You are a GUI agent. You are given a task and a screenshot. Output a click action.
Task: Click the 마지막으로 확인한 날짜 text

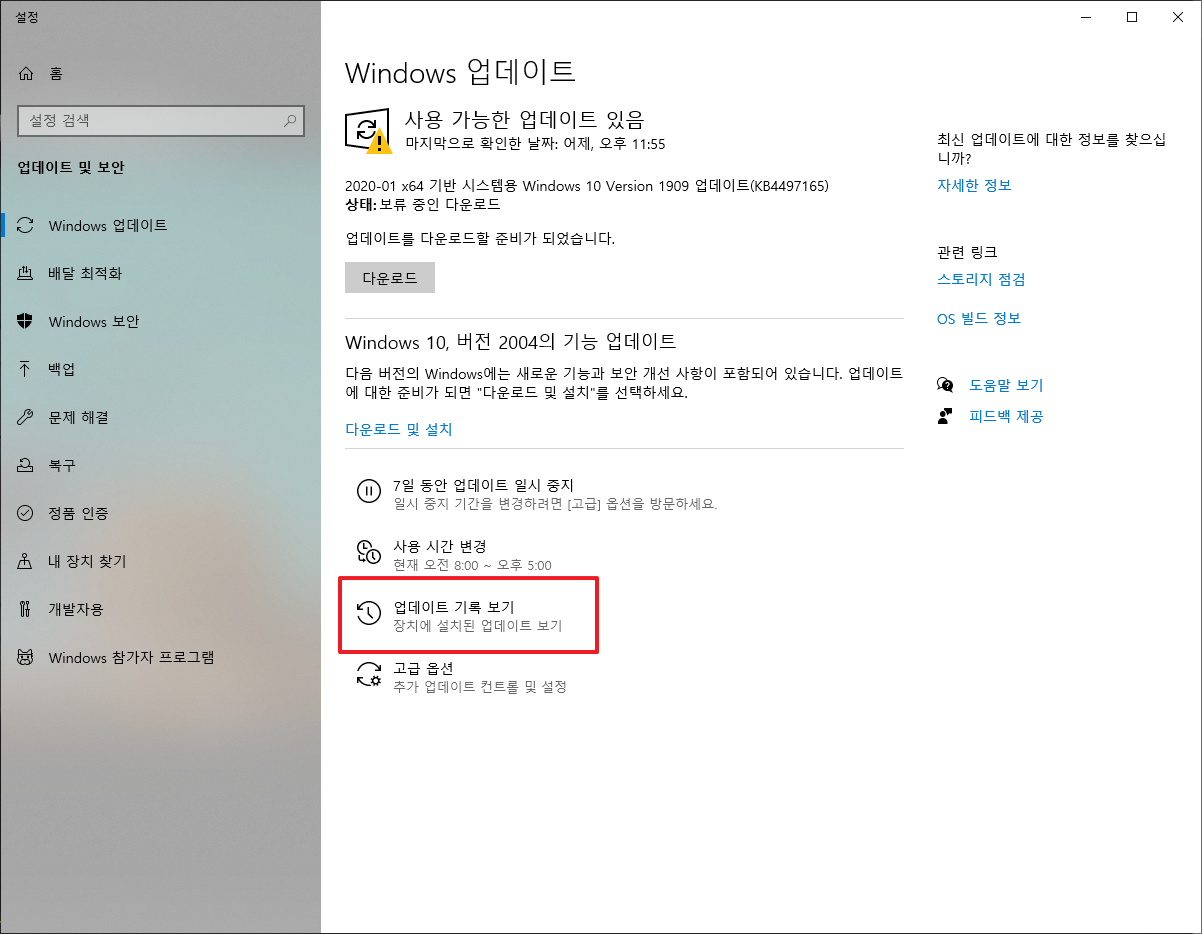click(x=535, y=144)
